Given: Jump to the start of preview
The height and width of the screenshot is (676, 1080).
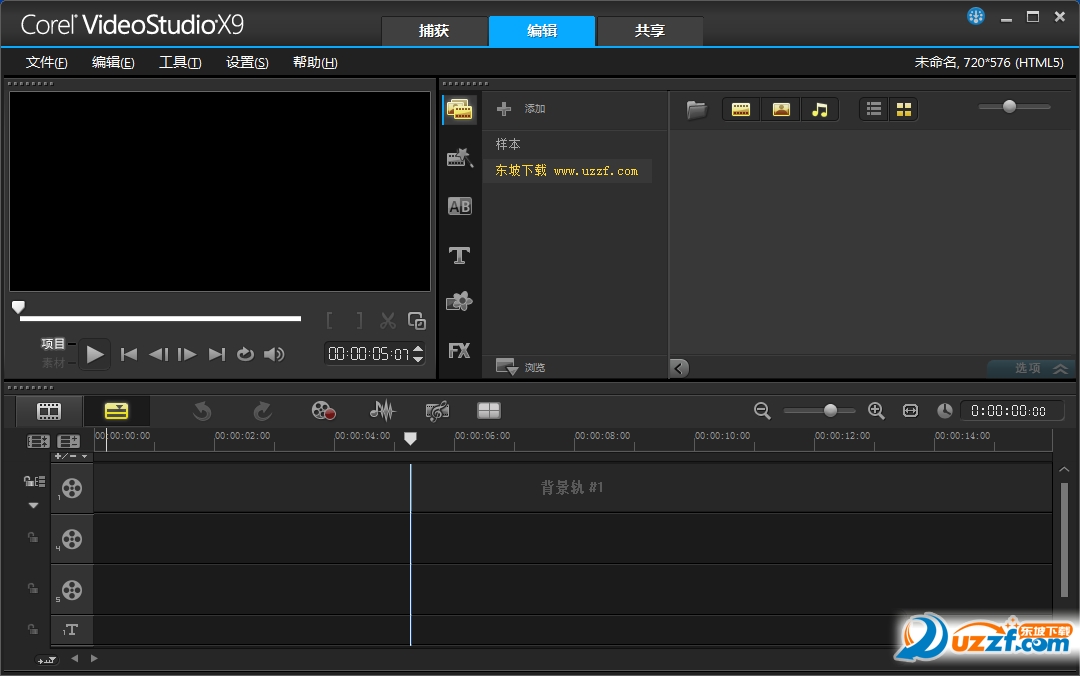Looking at the screenshot, I should coord(129,354).
